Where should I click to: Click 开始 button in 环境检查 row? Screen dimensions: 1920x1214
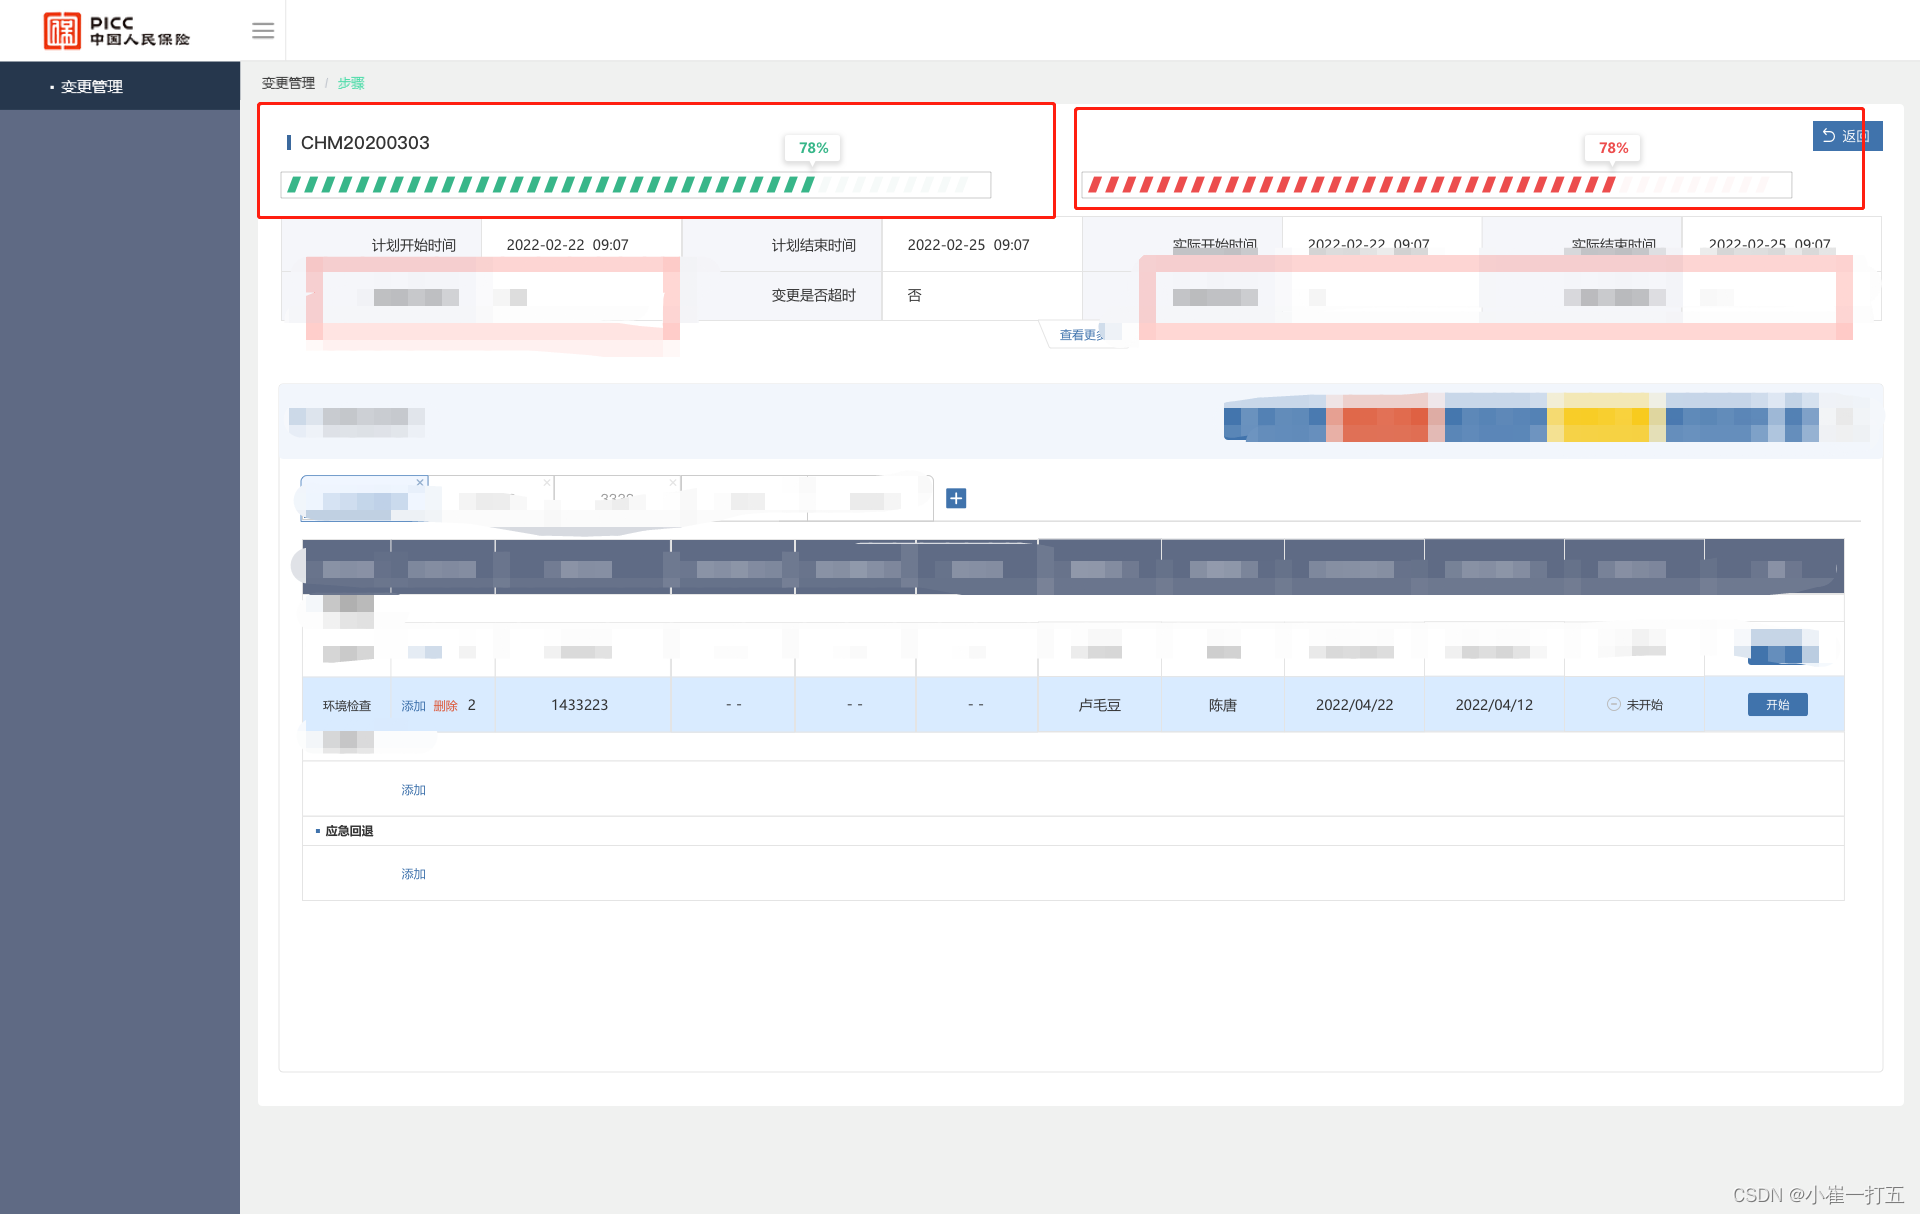pos(1777,704)
